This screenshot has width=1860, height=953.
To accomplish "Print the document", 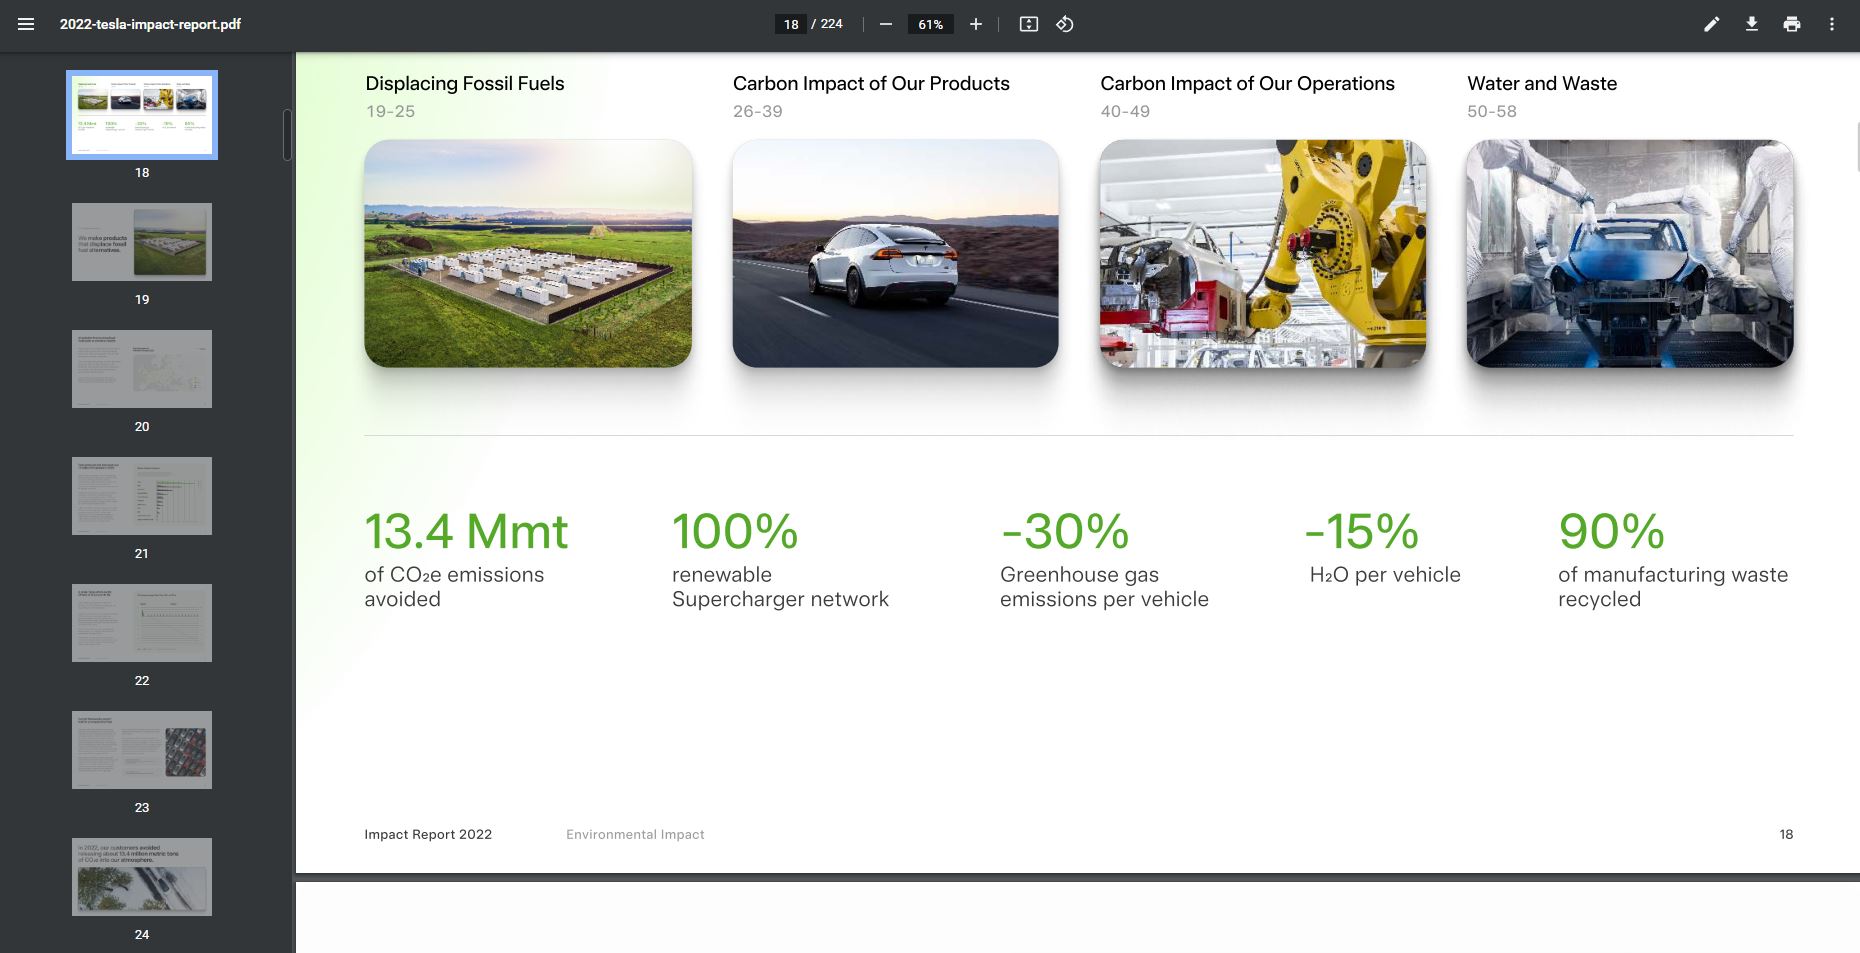I will 1792,24.
